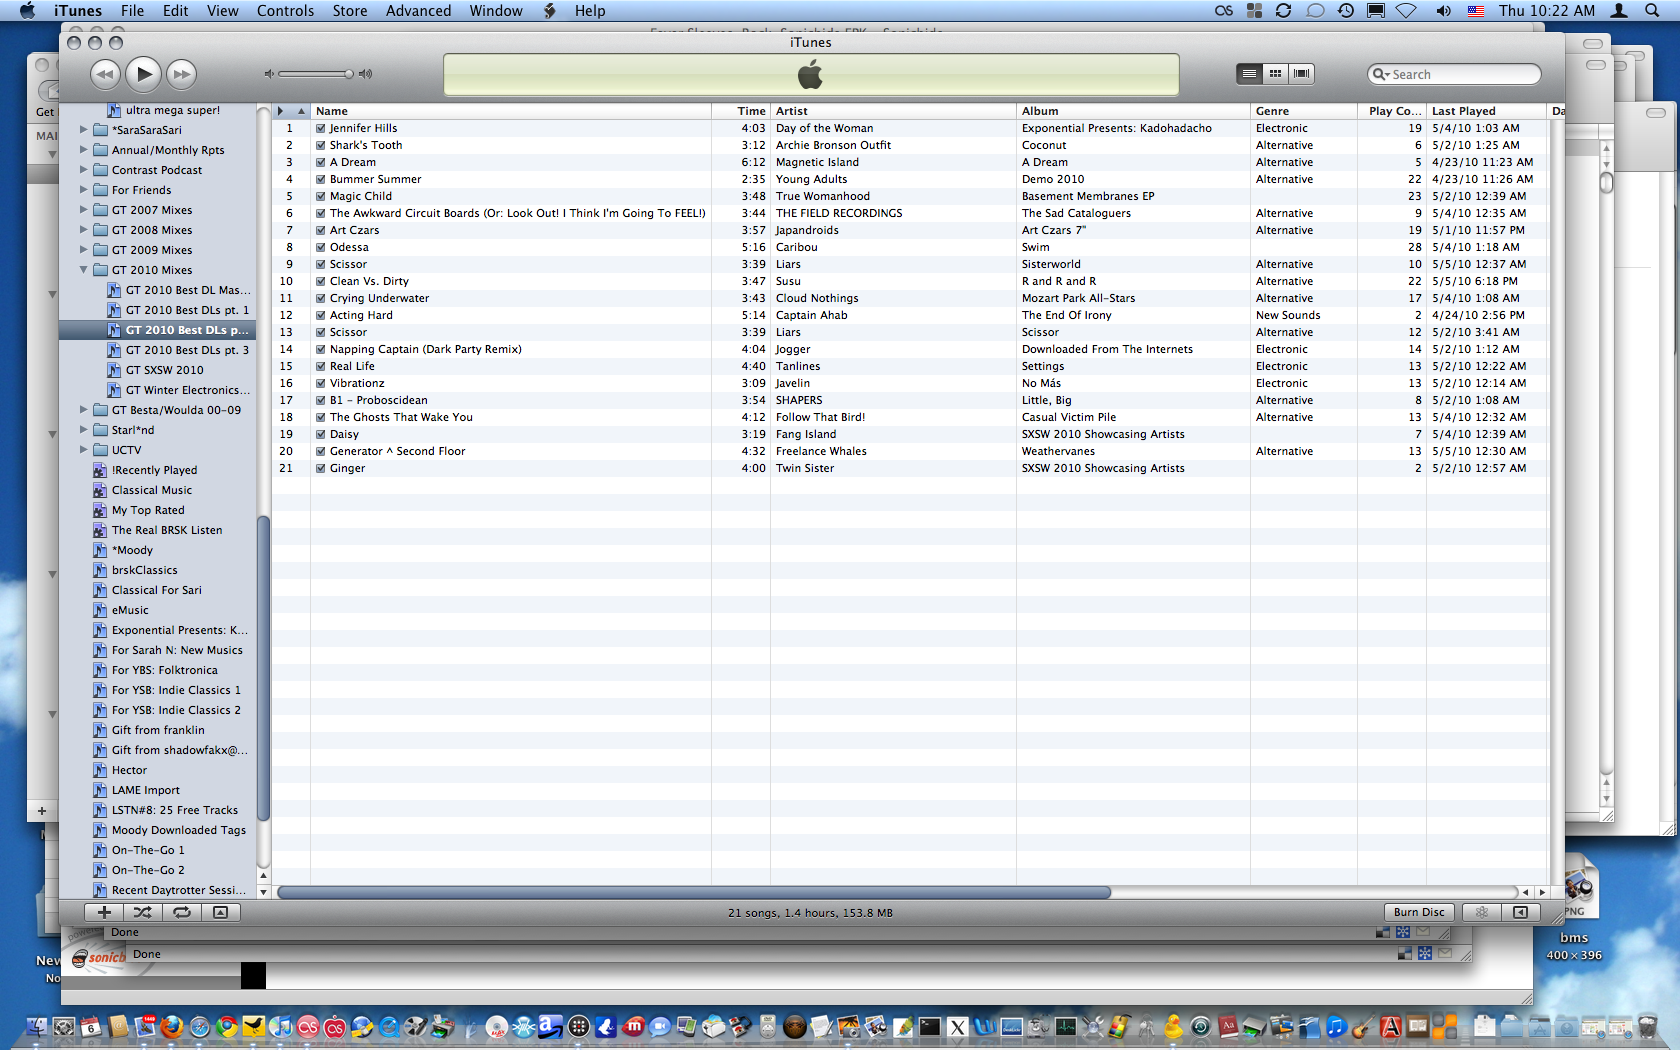Viewport: 1680px width, 1050px height.
Task: Expand the GT 2009 Mixes folder
Action: pyautogui.click(x=84, y=250)
